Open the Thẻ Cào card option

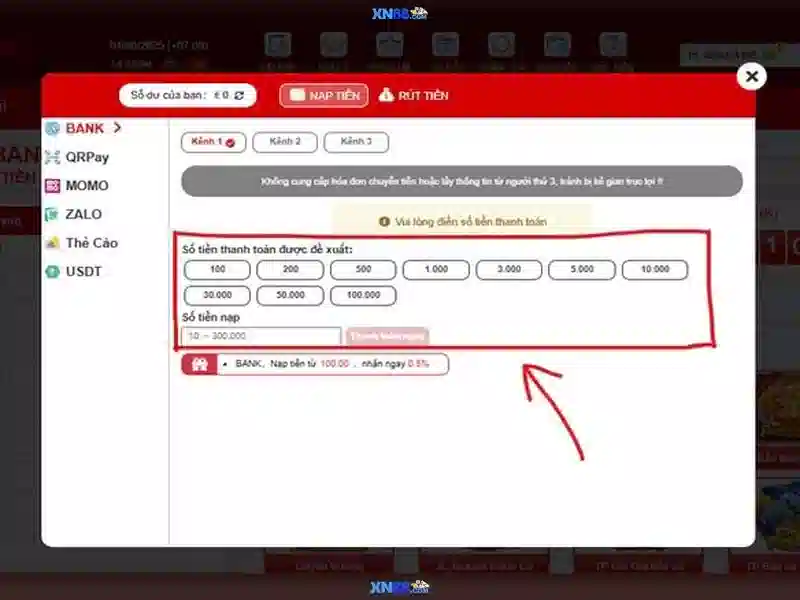tap(53, 243)
